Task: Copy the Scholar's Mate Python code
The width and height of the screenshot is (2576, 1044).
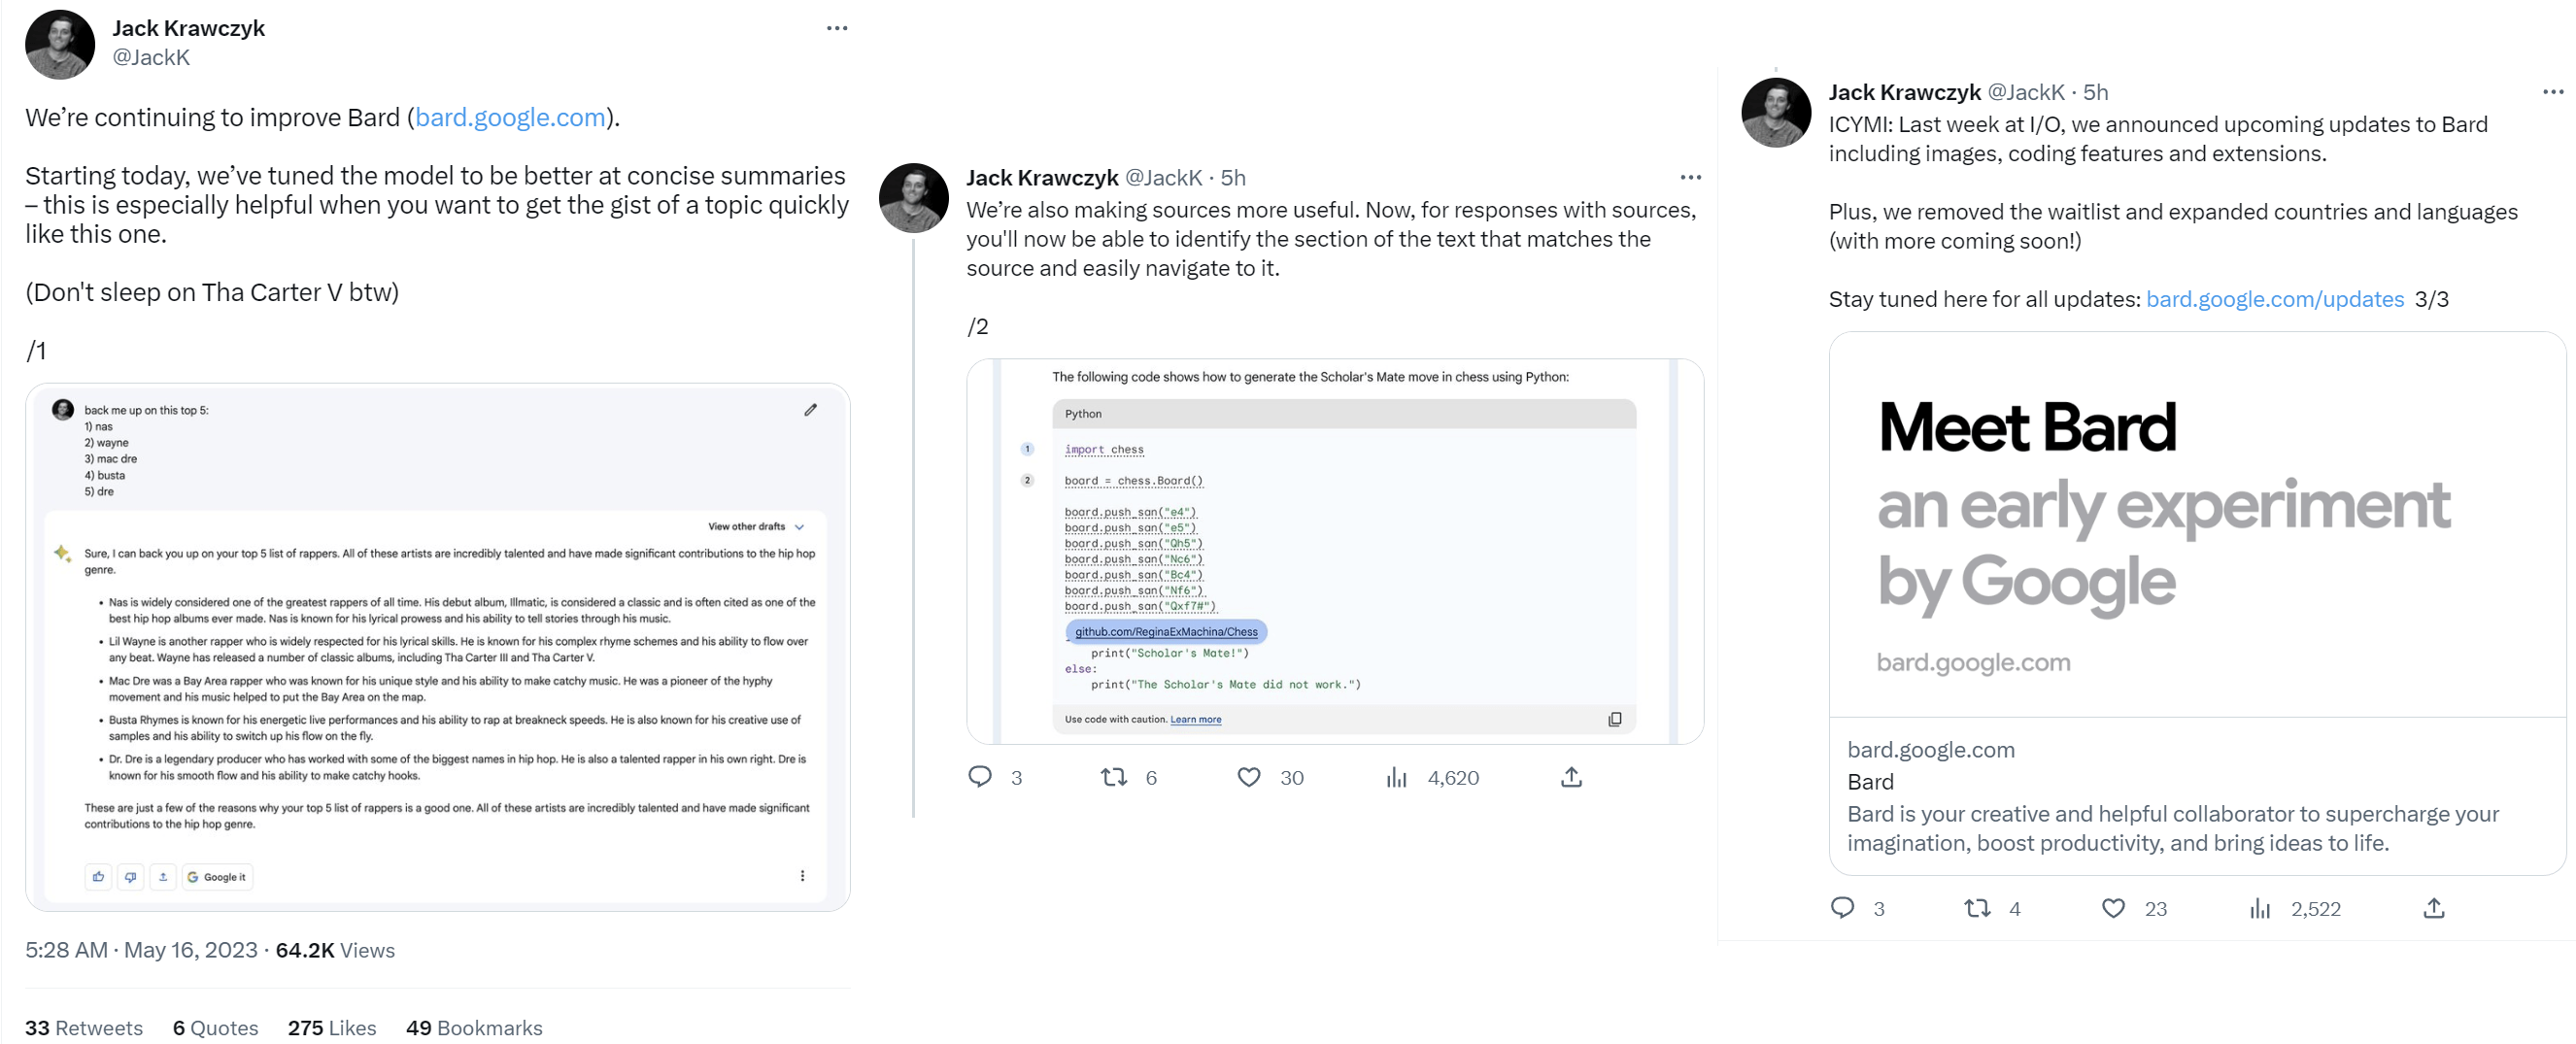Action: click(x=1615, y=719)
